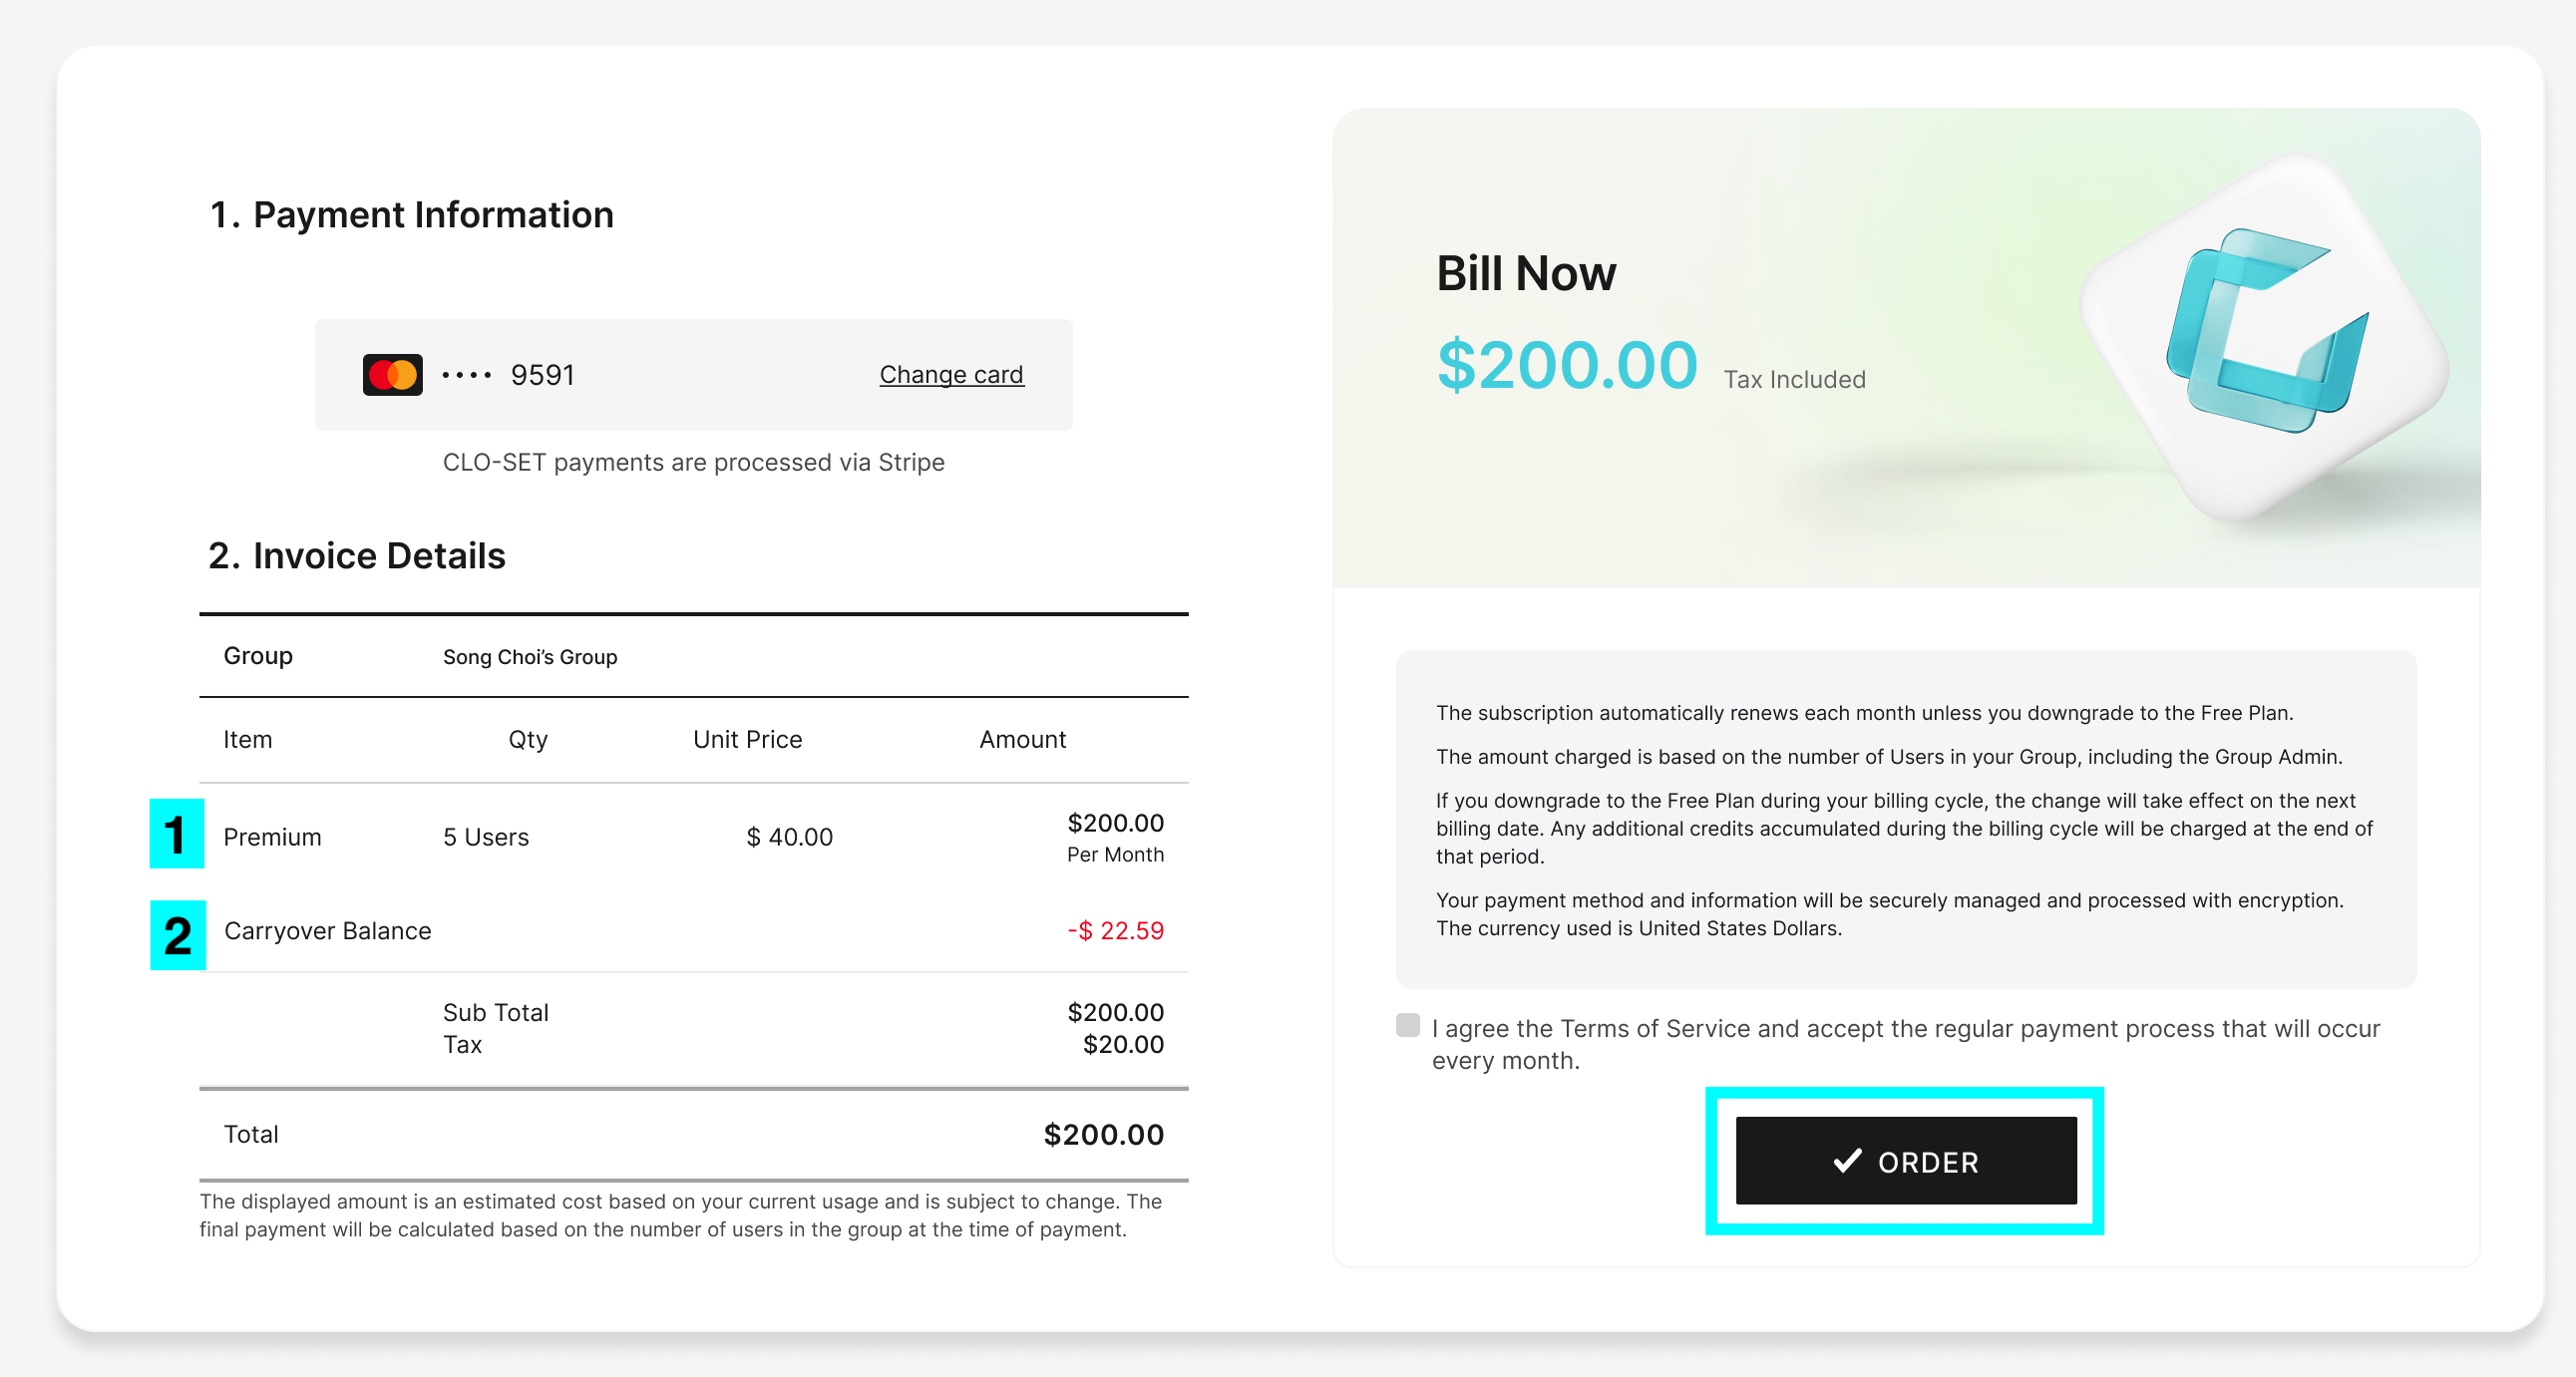Click the -$ 22.59 carryover amount

[x=1115, y=931]
